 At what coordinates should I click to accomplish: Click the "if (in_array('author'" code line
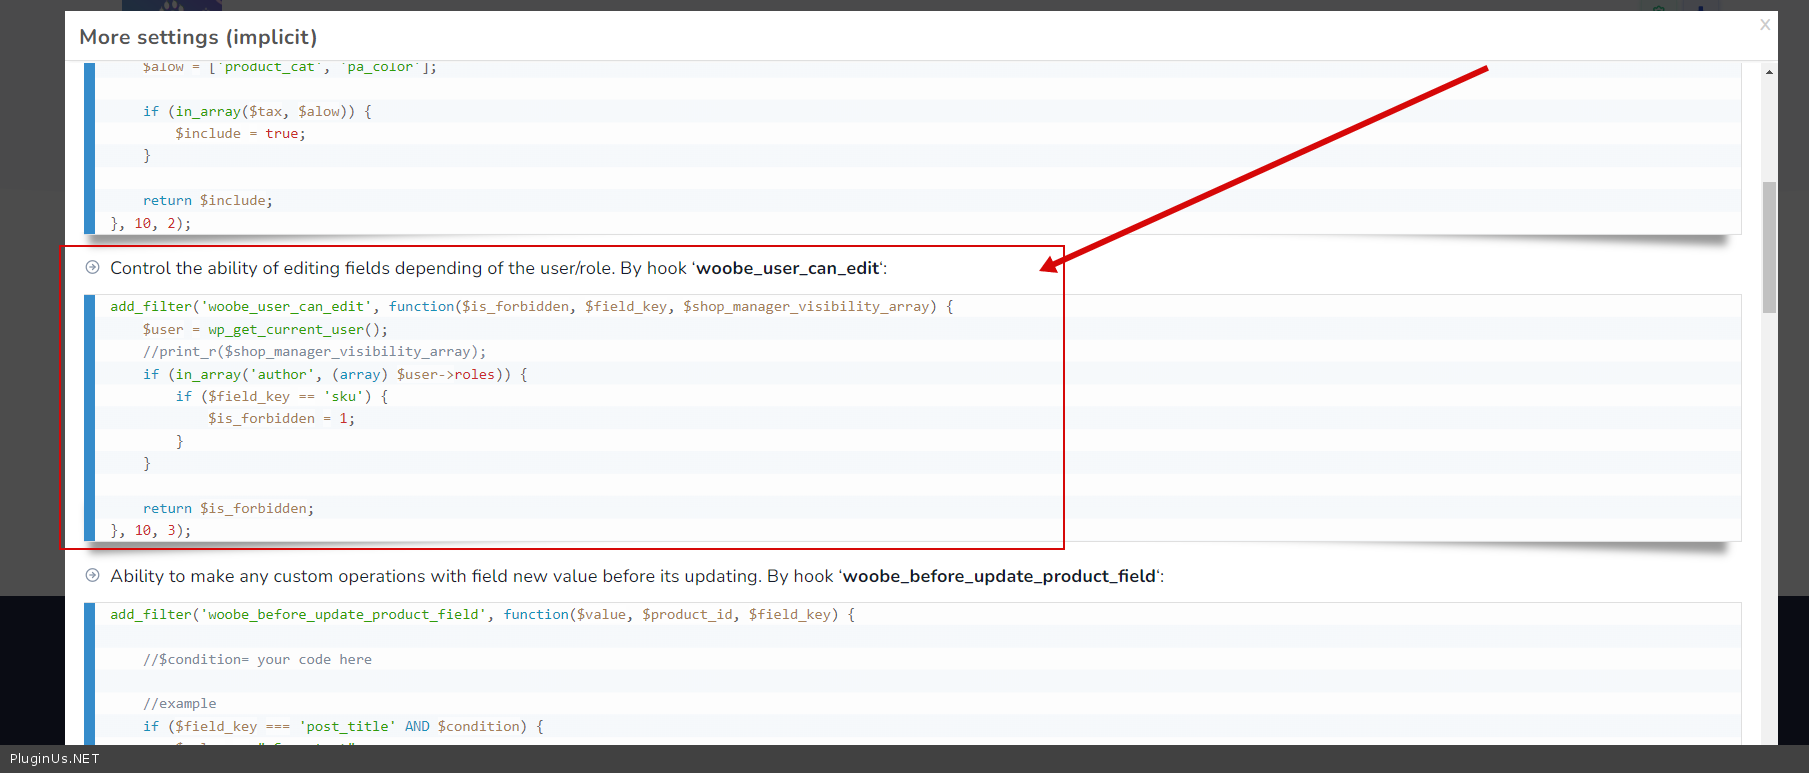tap(334, 374)
